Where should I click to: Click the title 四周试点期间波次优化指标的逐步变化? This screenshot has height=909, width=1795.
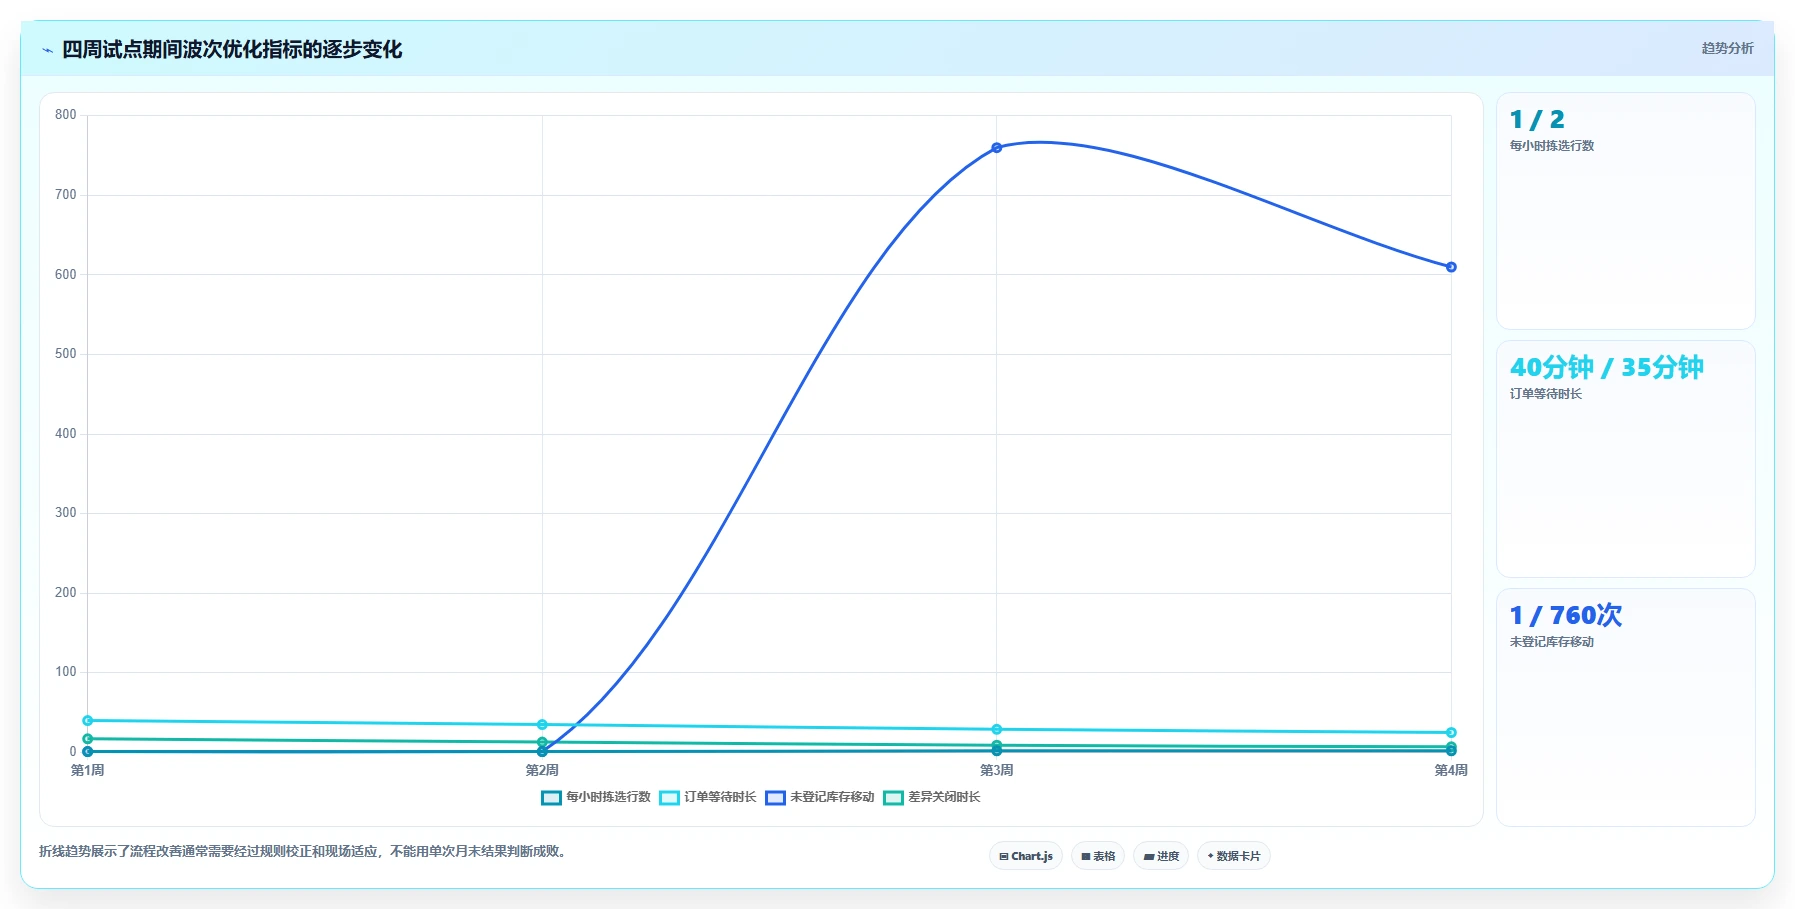coord(232,50)
